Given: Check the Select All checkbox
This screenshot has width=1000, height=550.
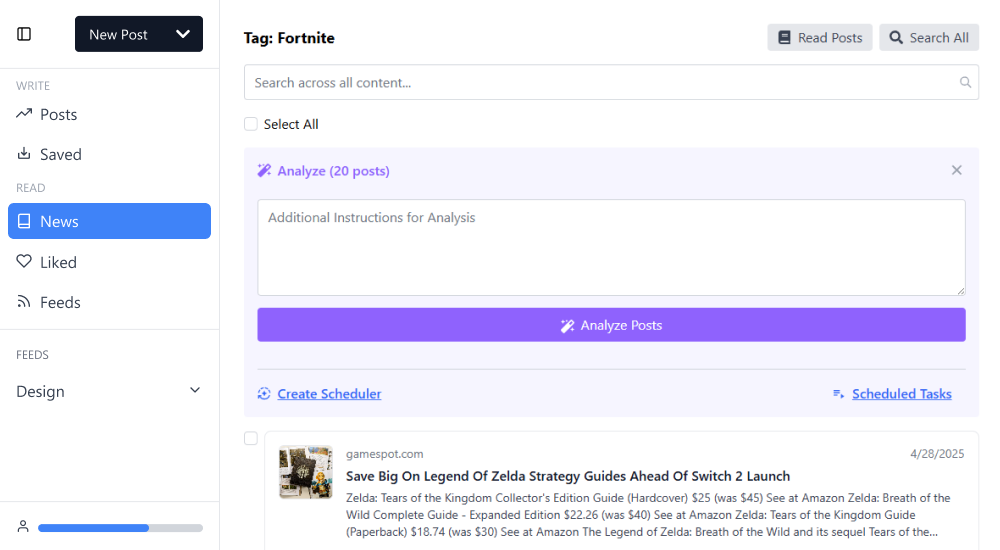Looking at the screenshot, I should click(251, 124).
